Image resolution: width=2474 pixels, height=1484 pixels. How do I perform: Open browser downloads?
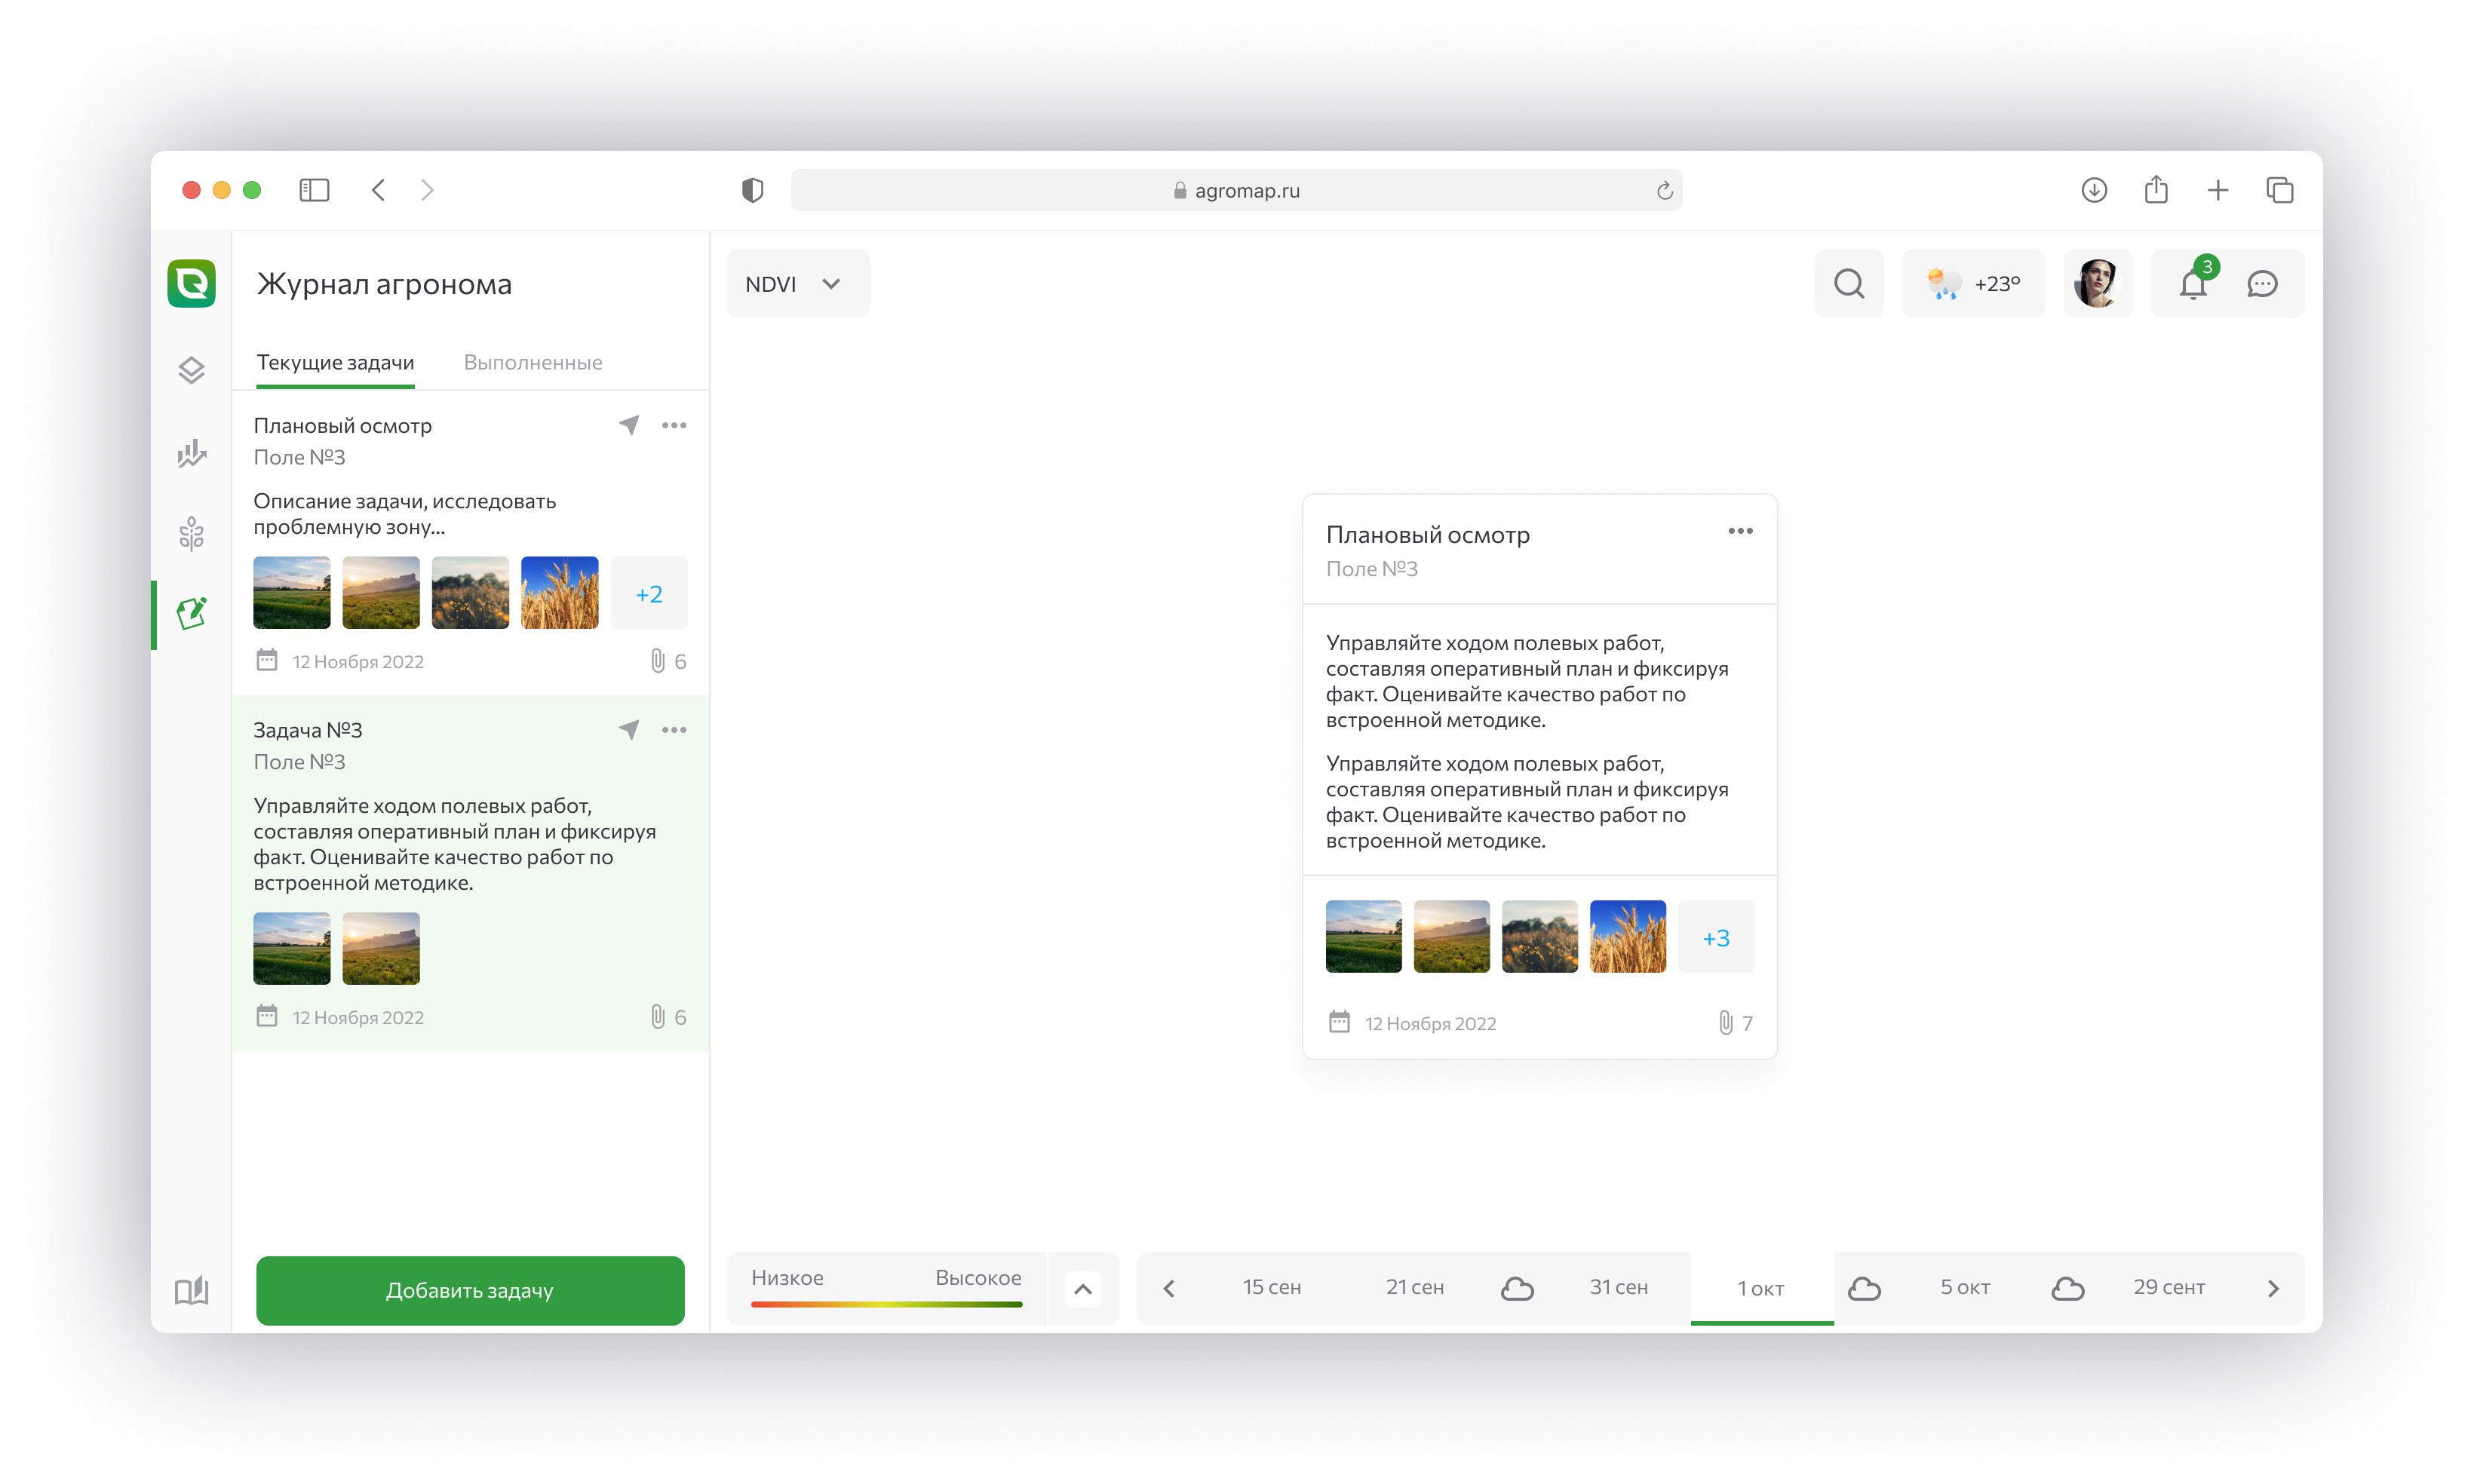click(2094, 190)
